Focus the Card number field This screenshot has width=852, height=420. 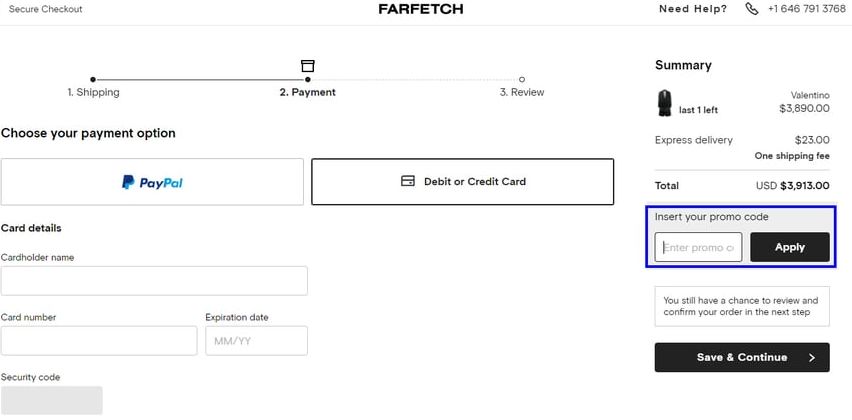pos(99,341)
